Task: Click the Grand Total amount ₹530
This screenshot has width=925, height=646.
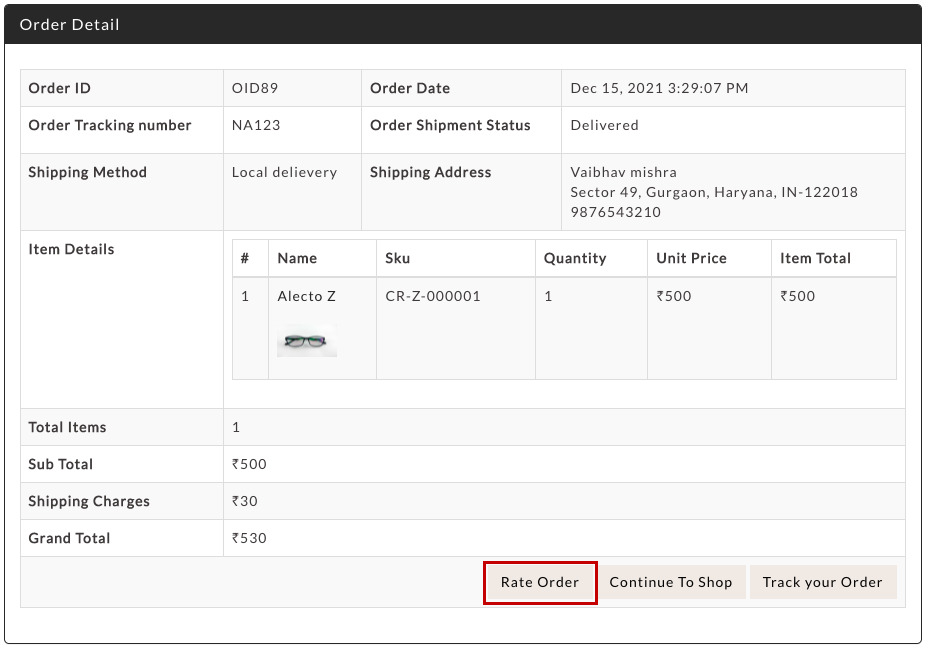Action: click(x=250, y=538)
